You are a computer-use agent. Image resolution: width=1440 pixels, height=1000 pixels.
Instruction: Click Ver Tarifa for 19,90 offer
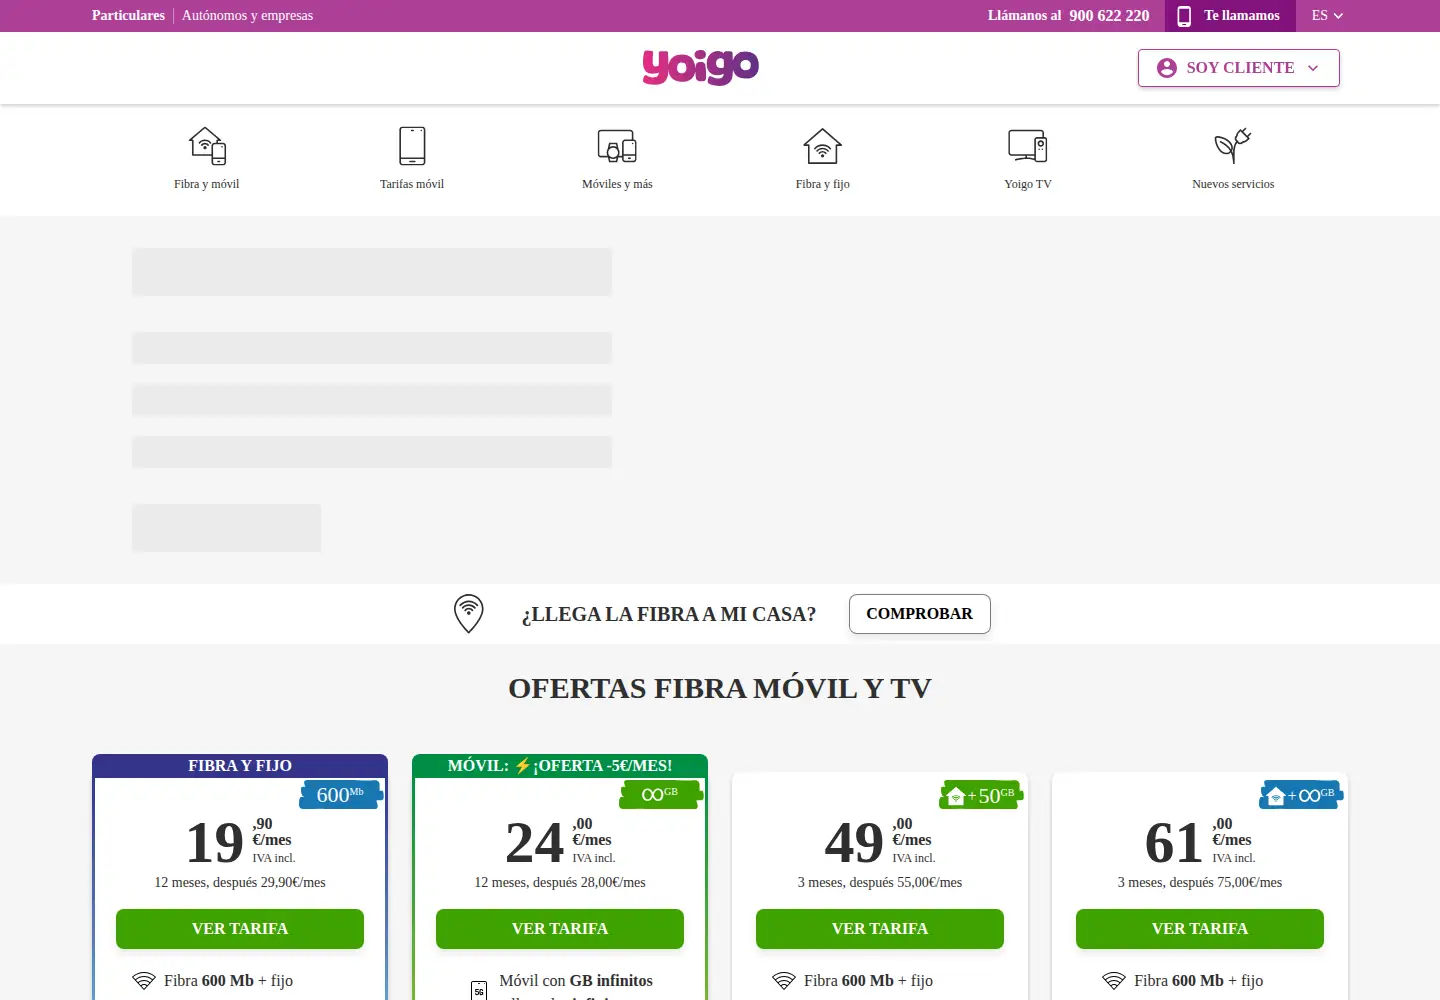tap(240, 929)
